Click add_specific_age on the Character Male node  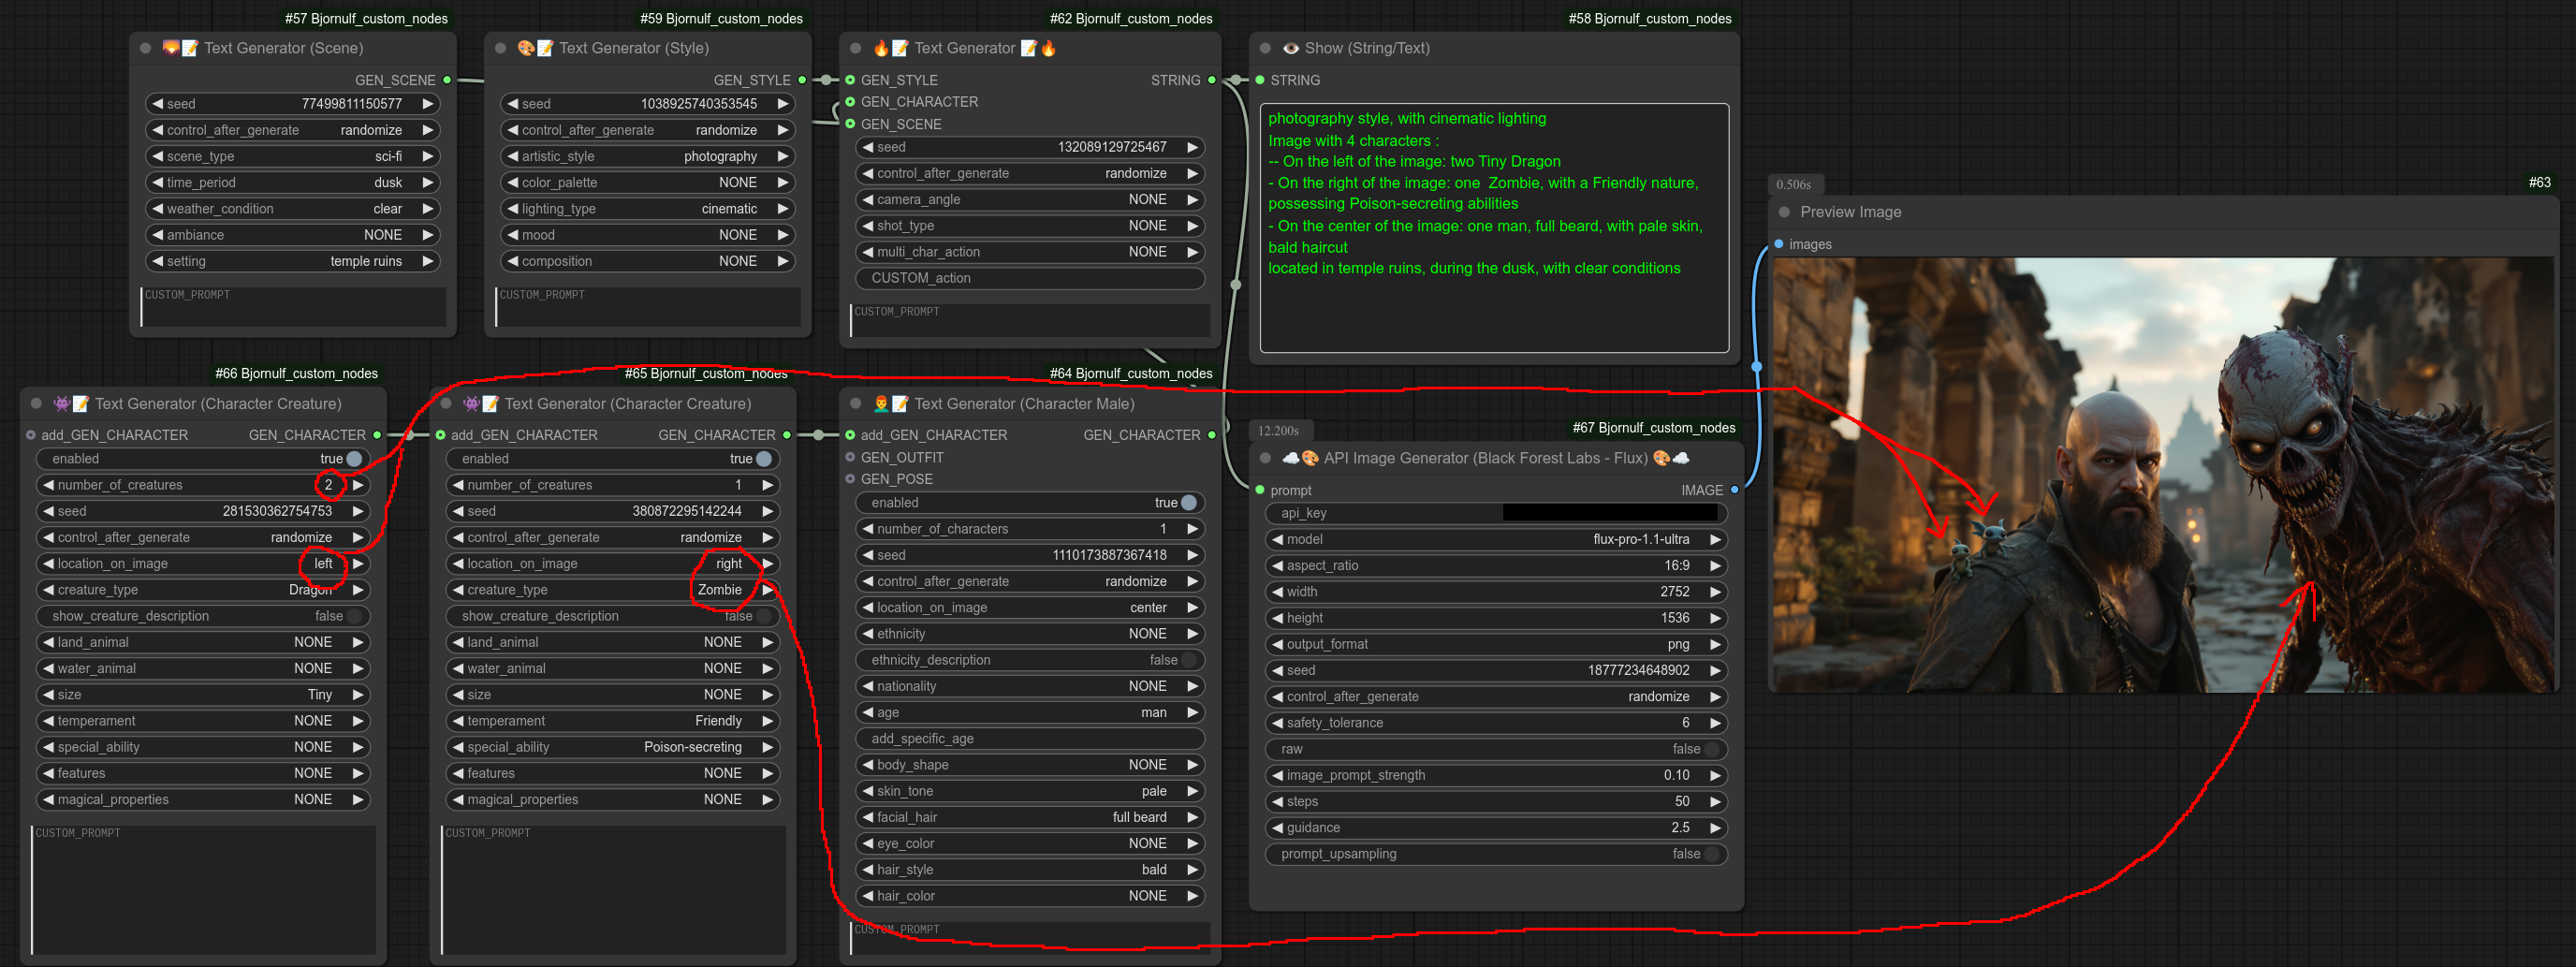tap(1029, 738)
